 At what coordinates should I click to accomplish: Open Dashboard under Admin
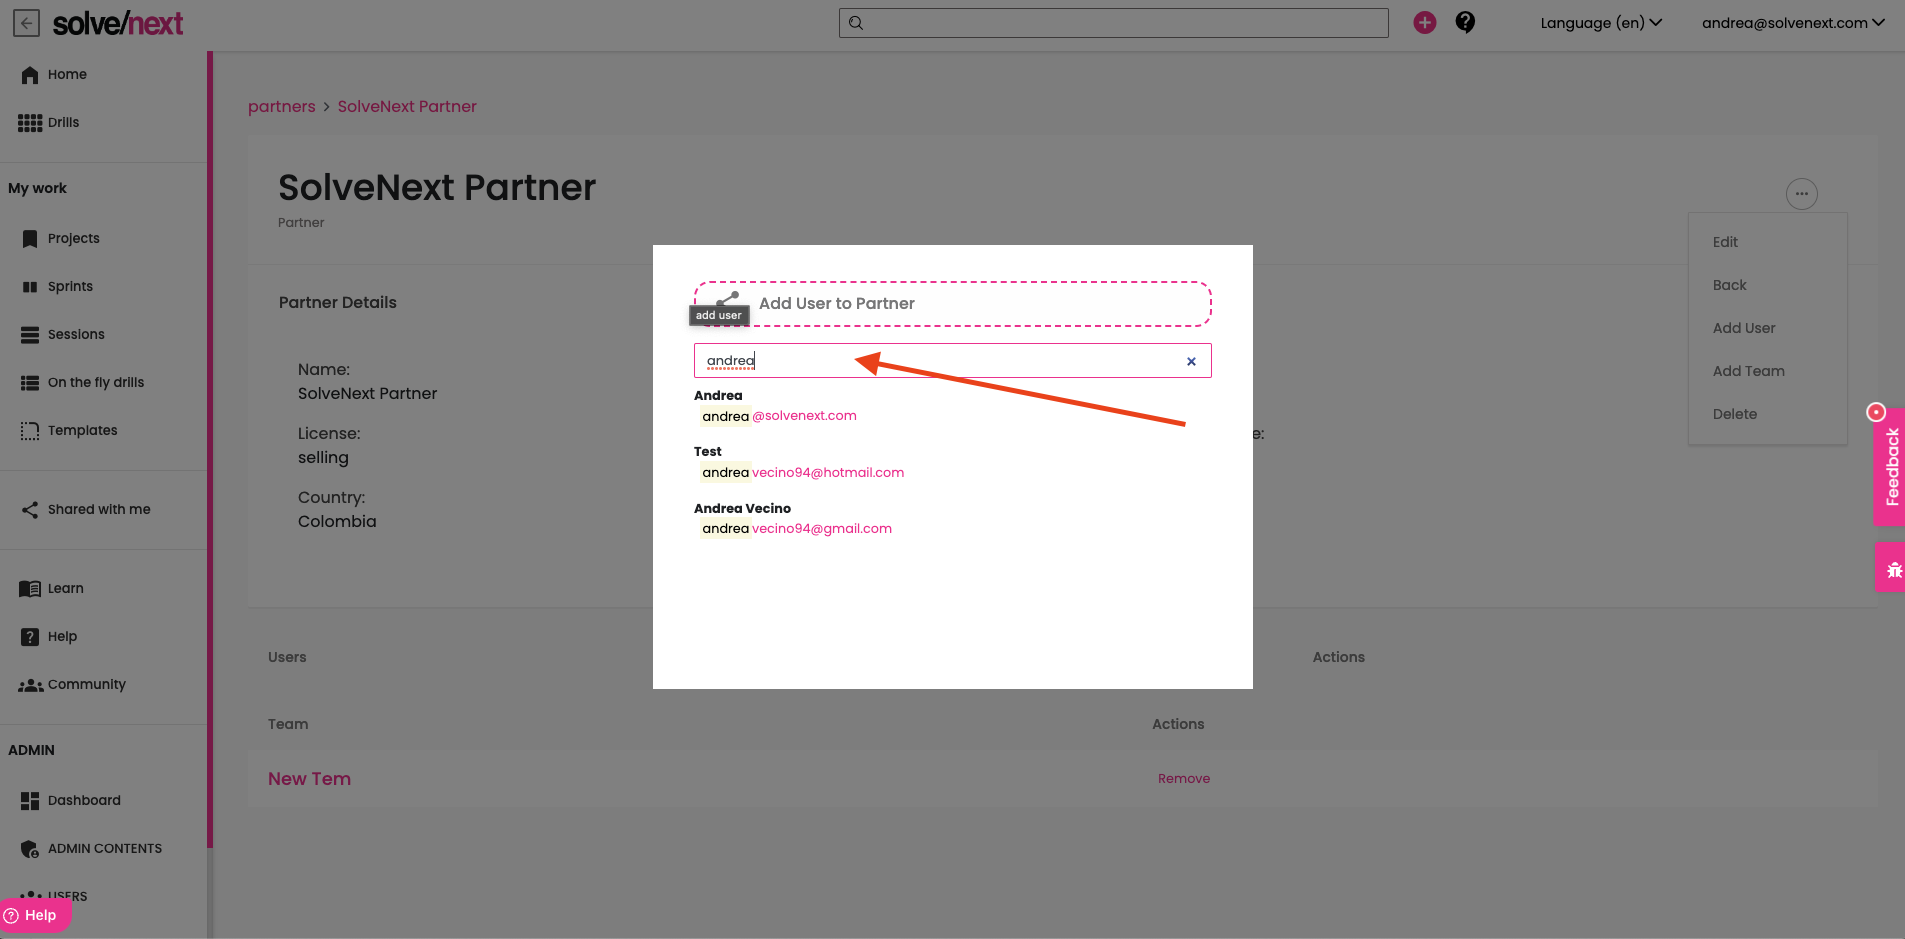84,801
